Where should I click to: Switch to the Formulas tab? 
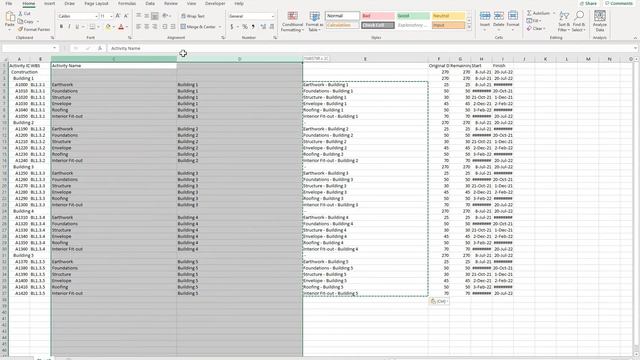click(127, 3)
